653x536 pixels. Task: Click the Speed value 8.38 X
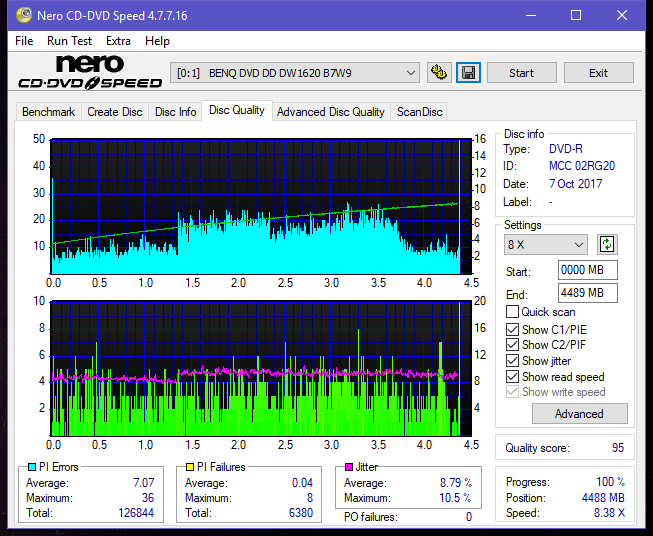pos(609,513)
